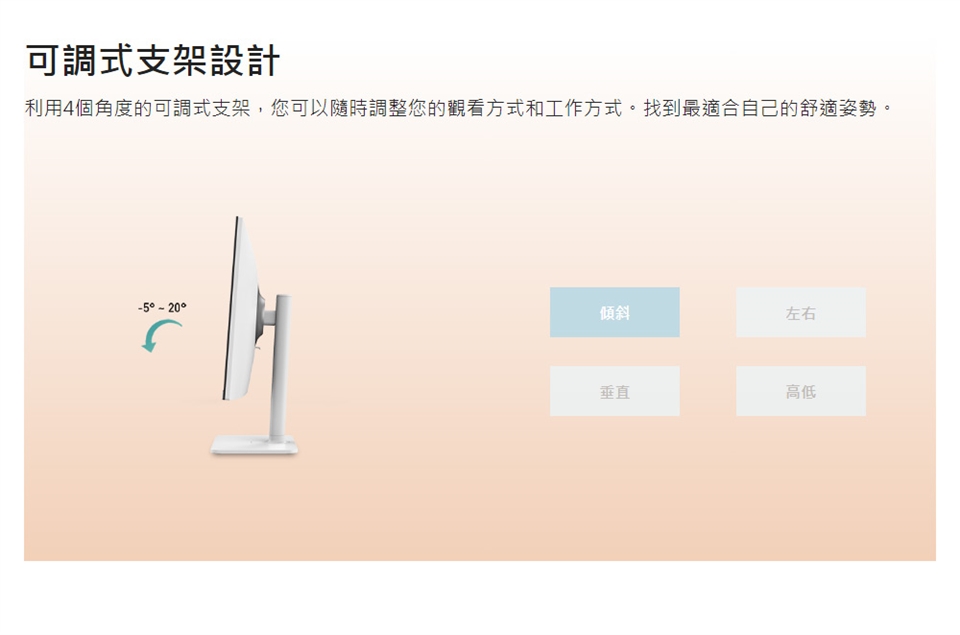This screenshot has height=635, width=960.
Task: Click the hinge joining monitor and stand
Action: point(268,318)
